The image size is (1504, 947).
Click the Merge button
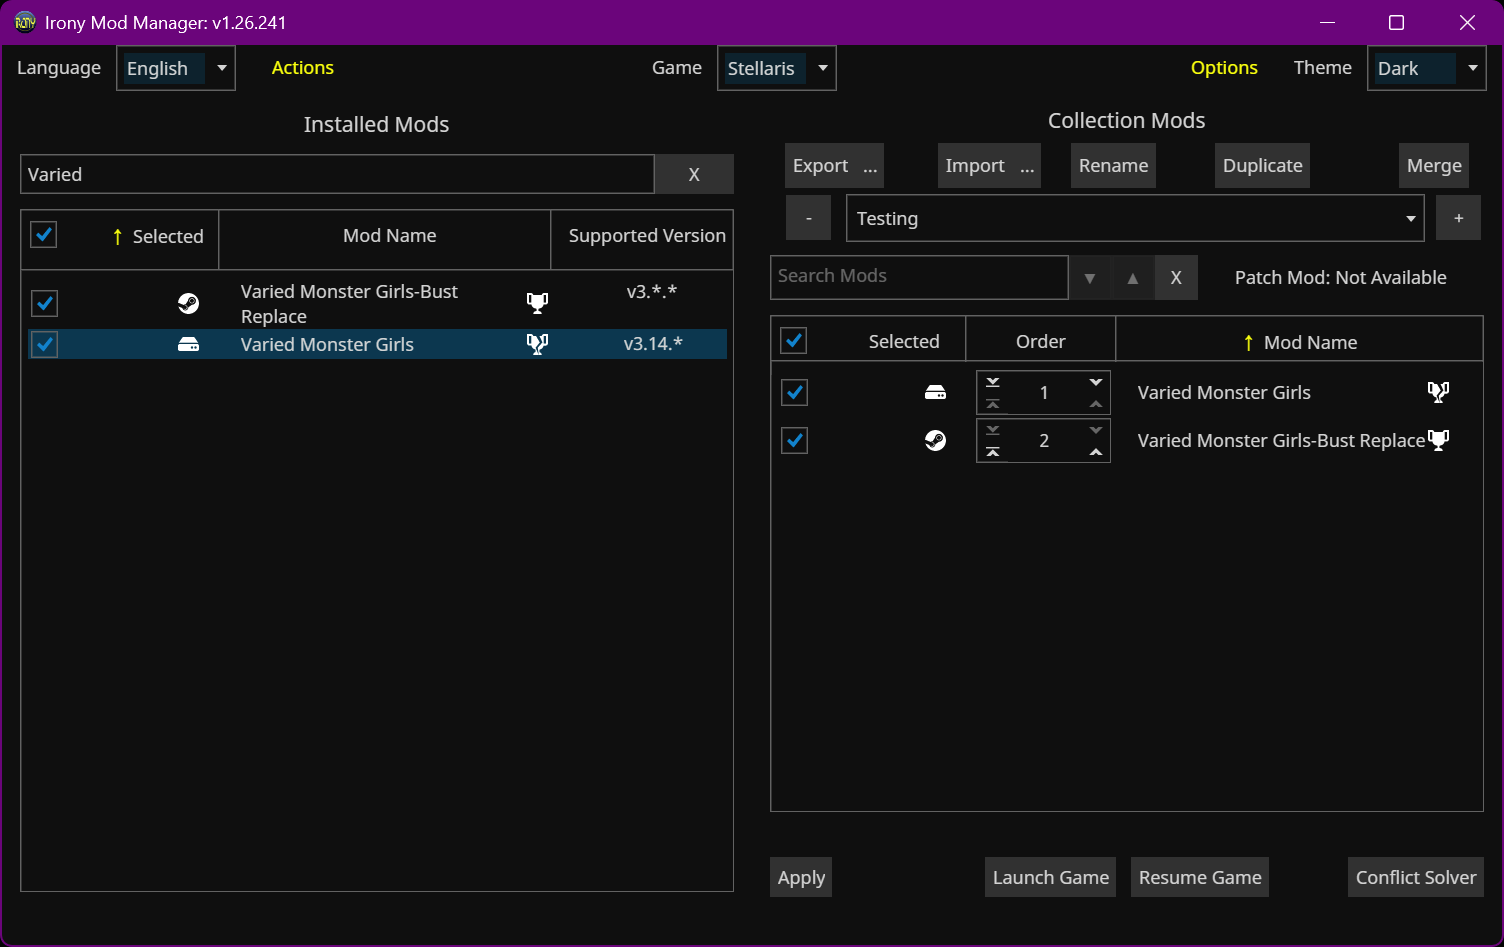point(1434,166)
